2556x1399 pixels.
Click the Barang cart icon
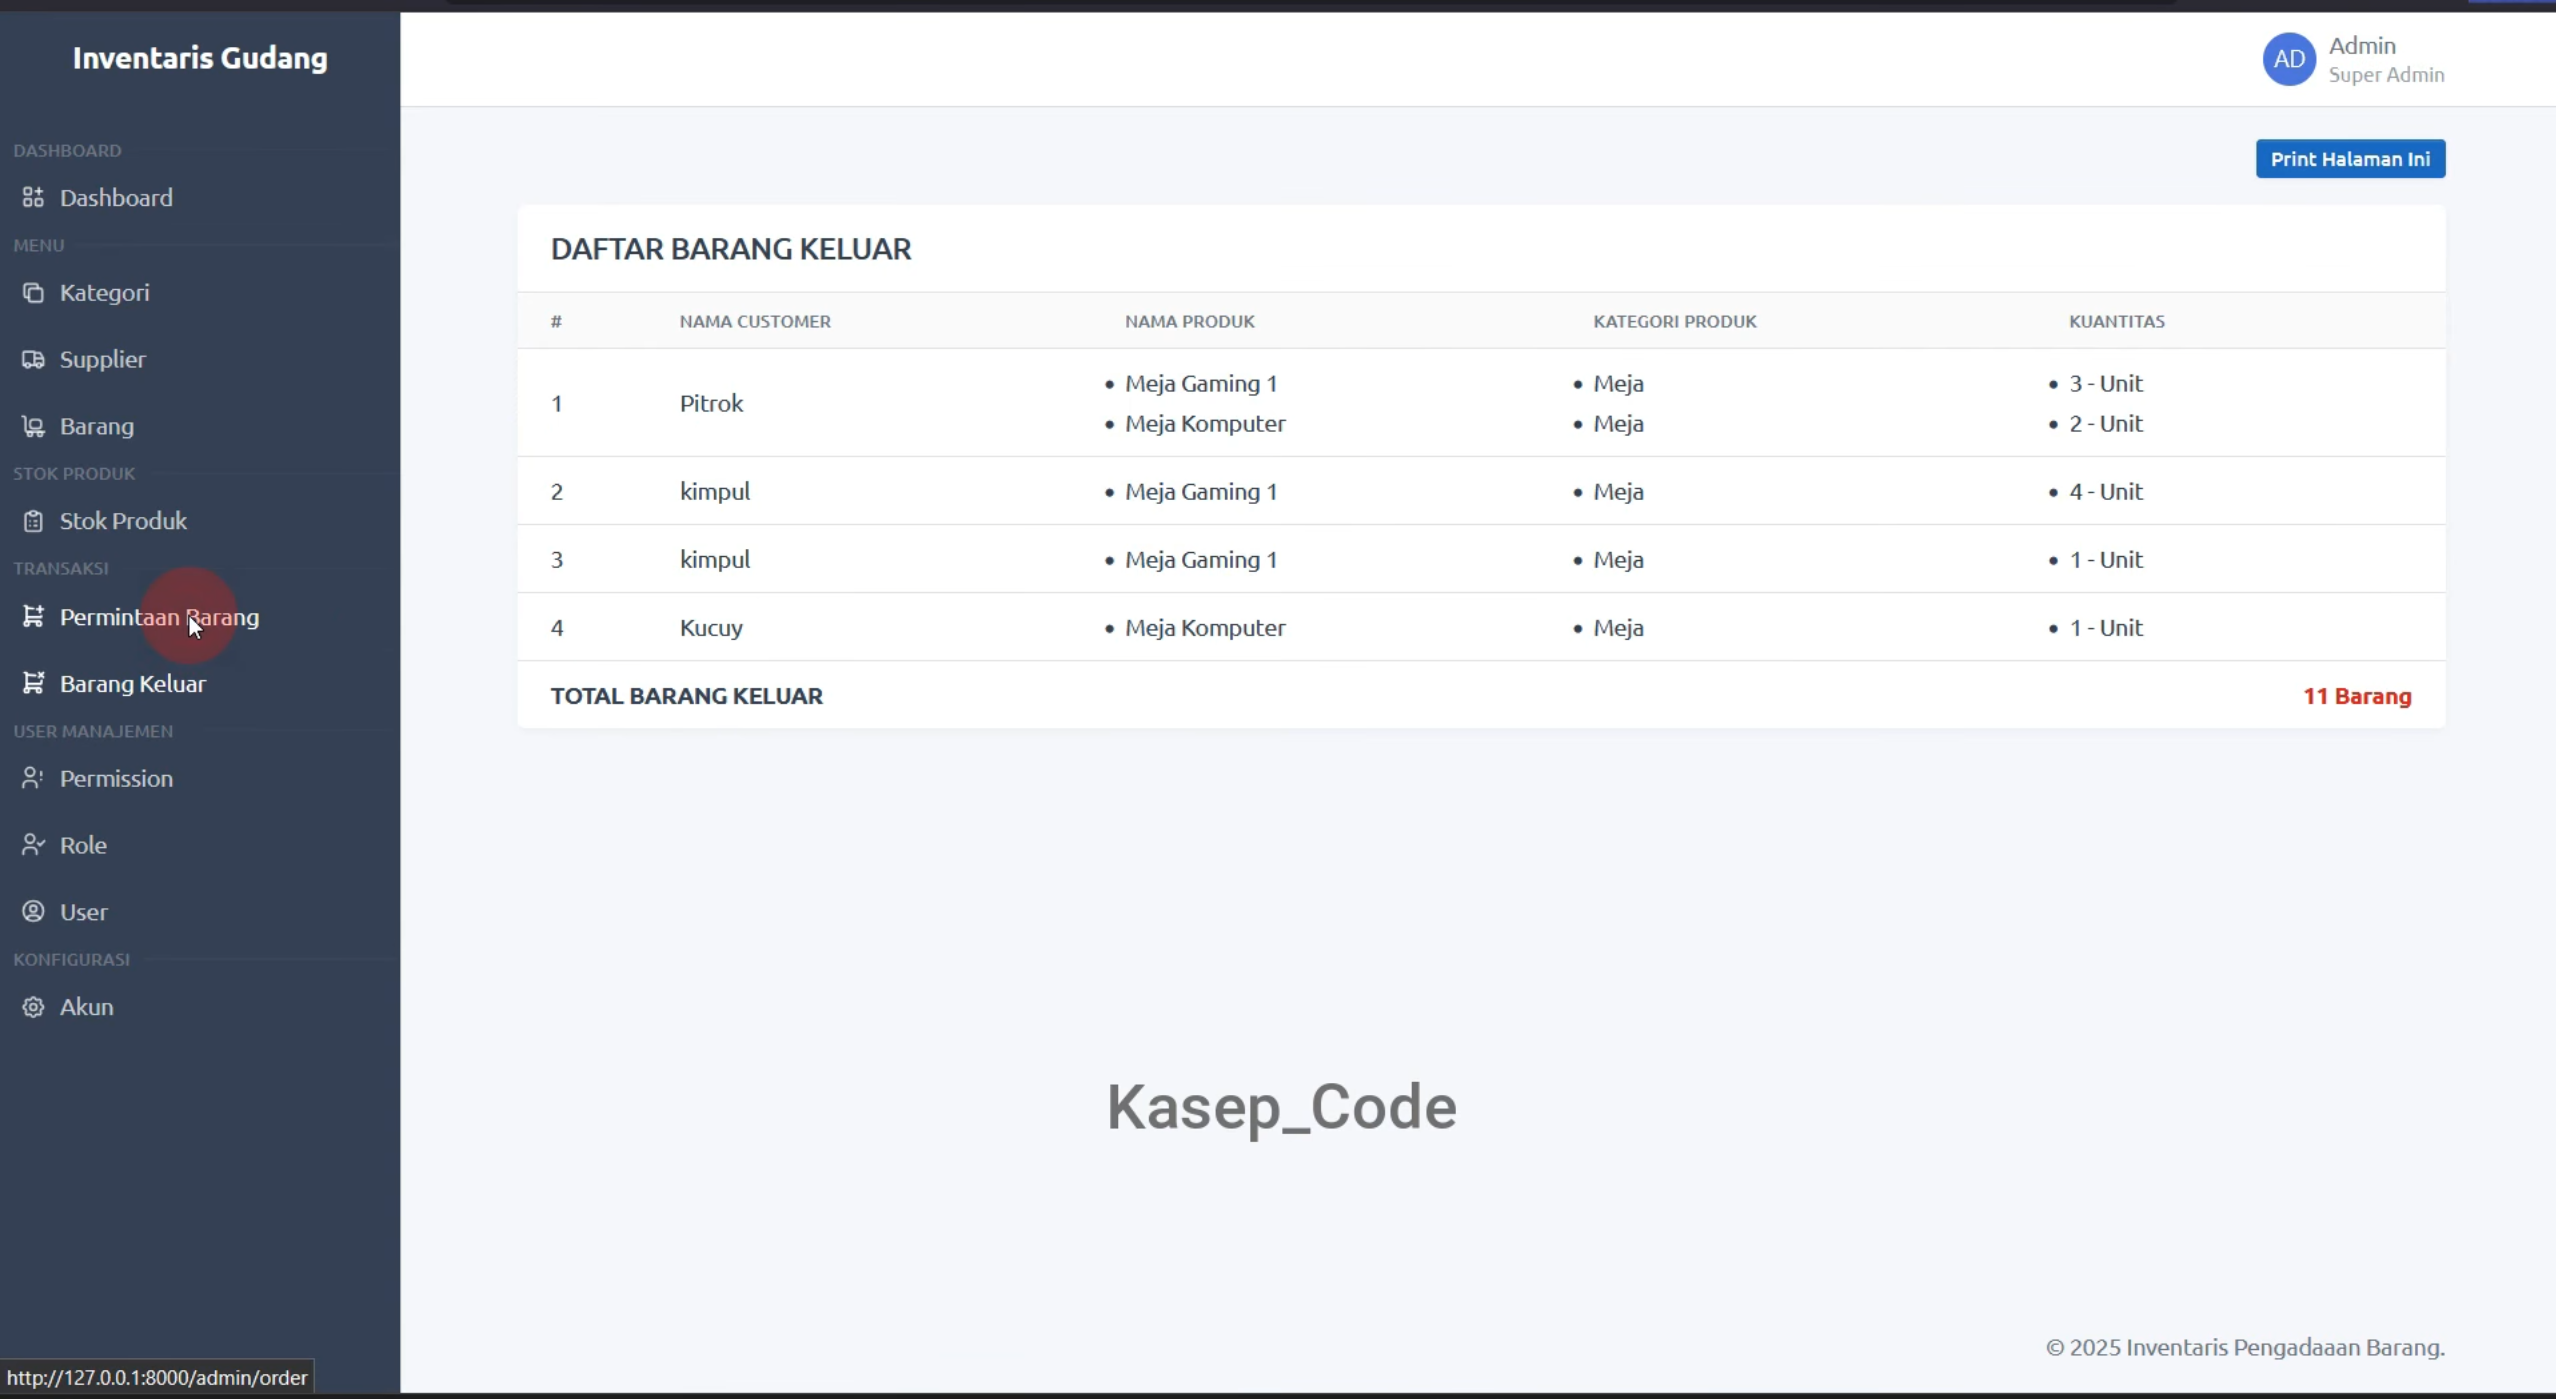(33, 426)
